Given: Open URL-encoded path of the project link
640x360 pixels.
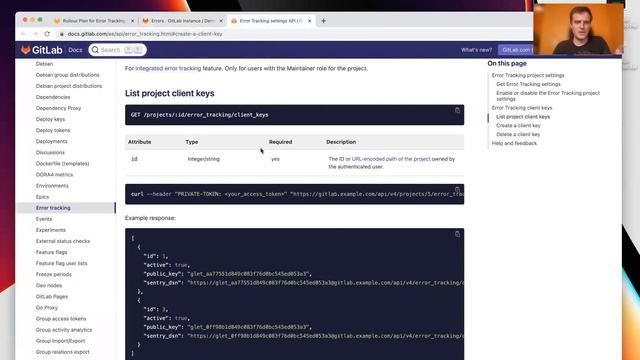Looking at the screenshot, I should tap(391, 159).
